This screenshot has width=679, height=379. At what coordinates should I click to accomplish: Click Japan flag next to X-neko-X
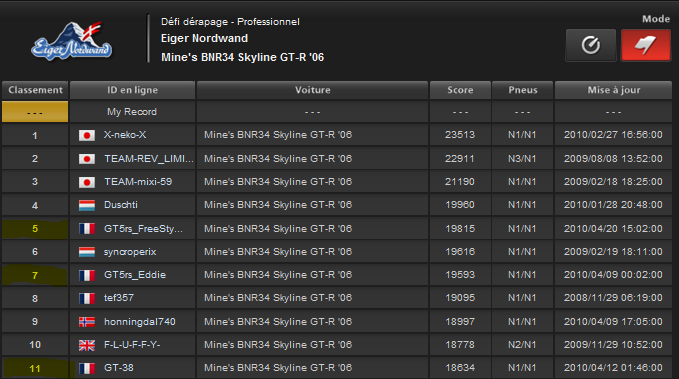87,136
